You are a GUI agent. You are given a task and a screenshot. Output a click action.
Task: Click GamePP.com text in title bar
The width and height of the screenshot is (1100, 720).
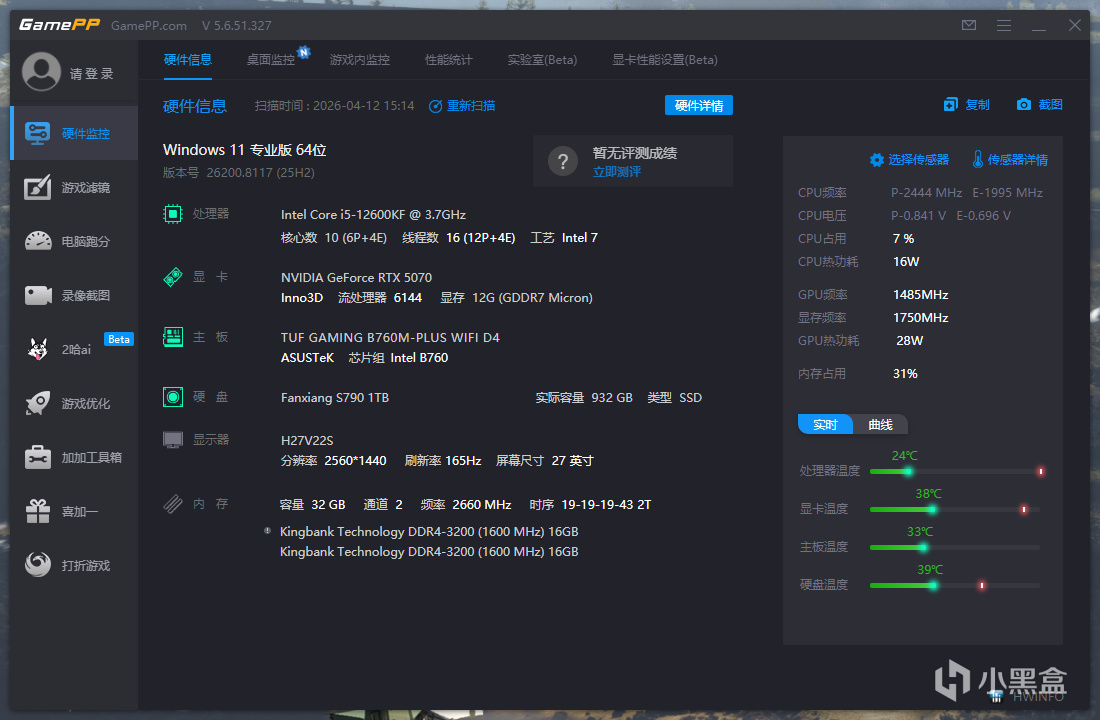149,26
